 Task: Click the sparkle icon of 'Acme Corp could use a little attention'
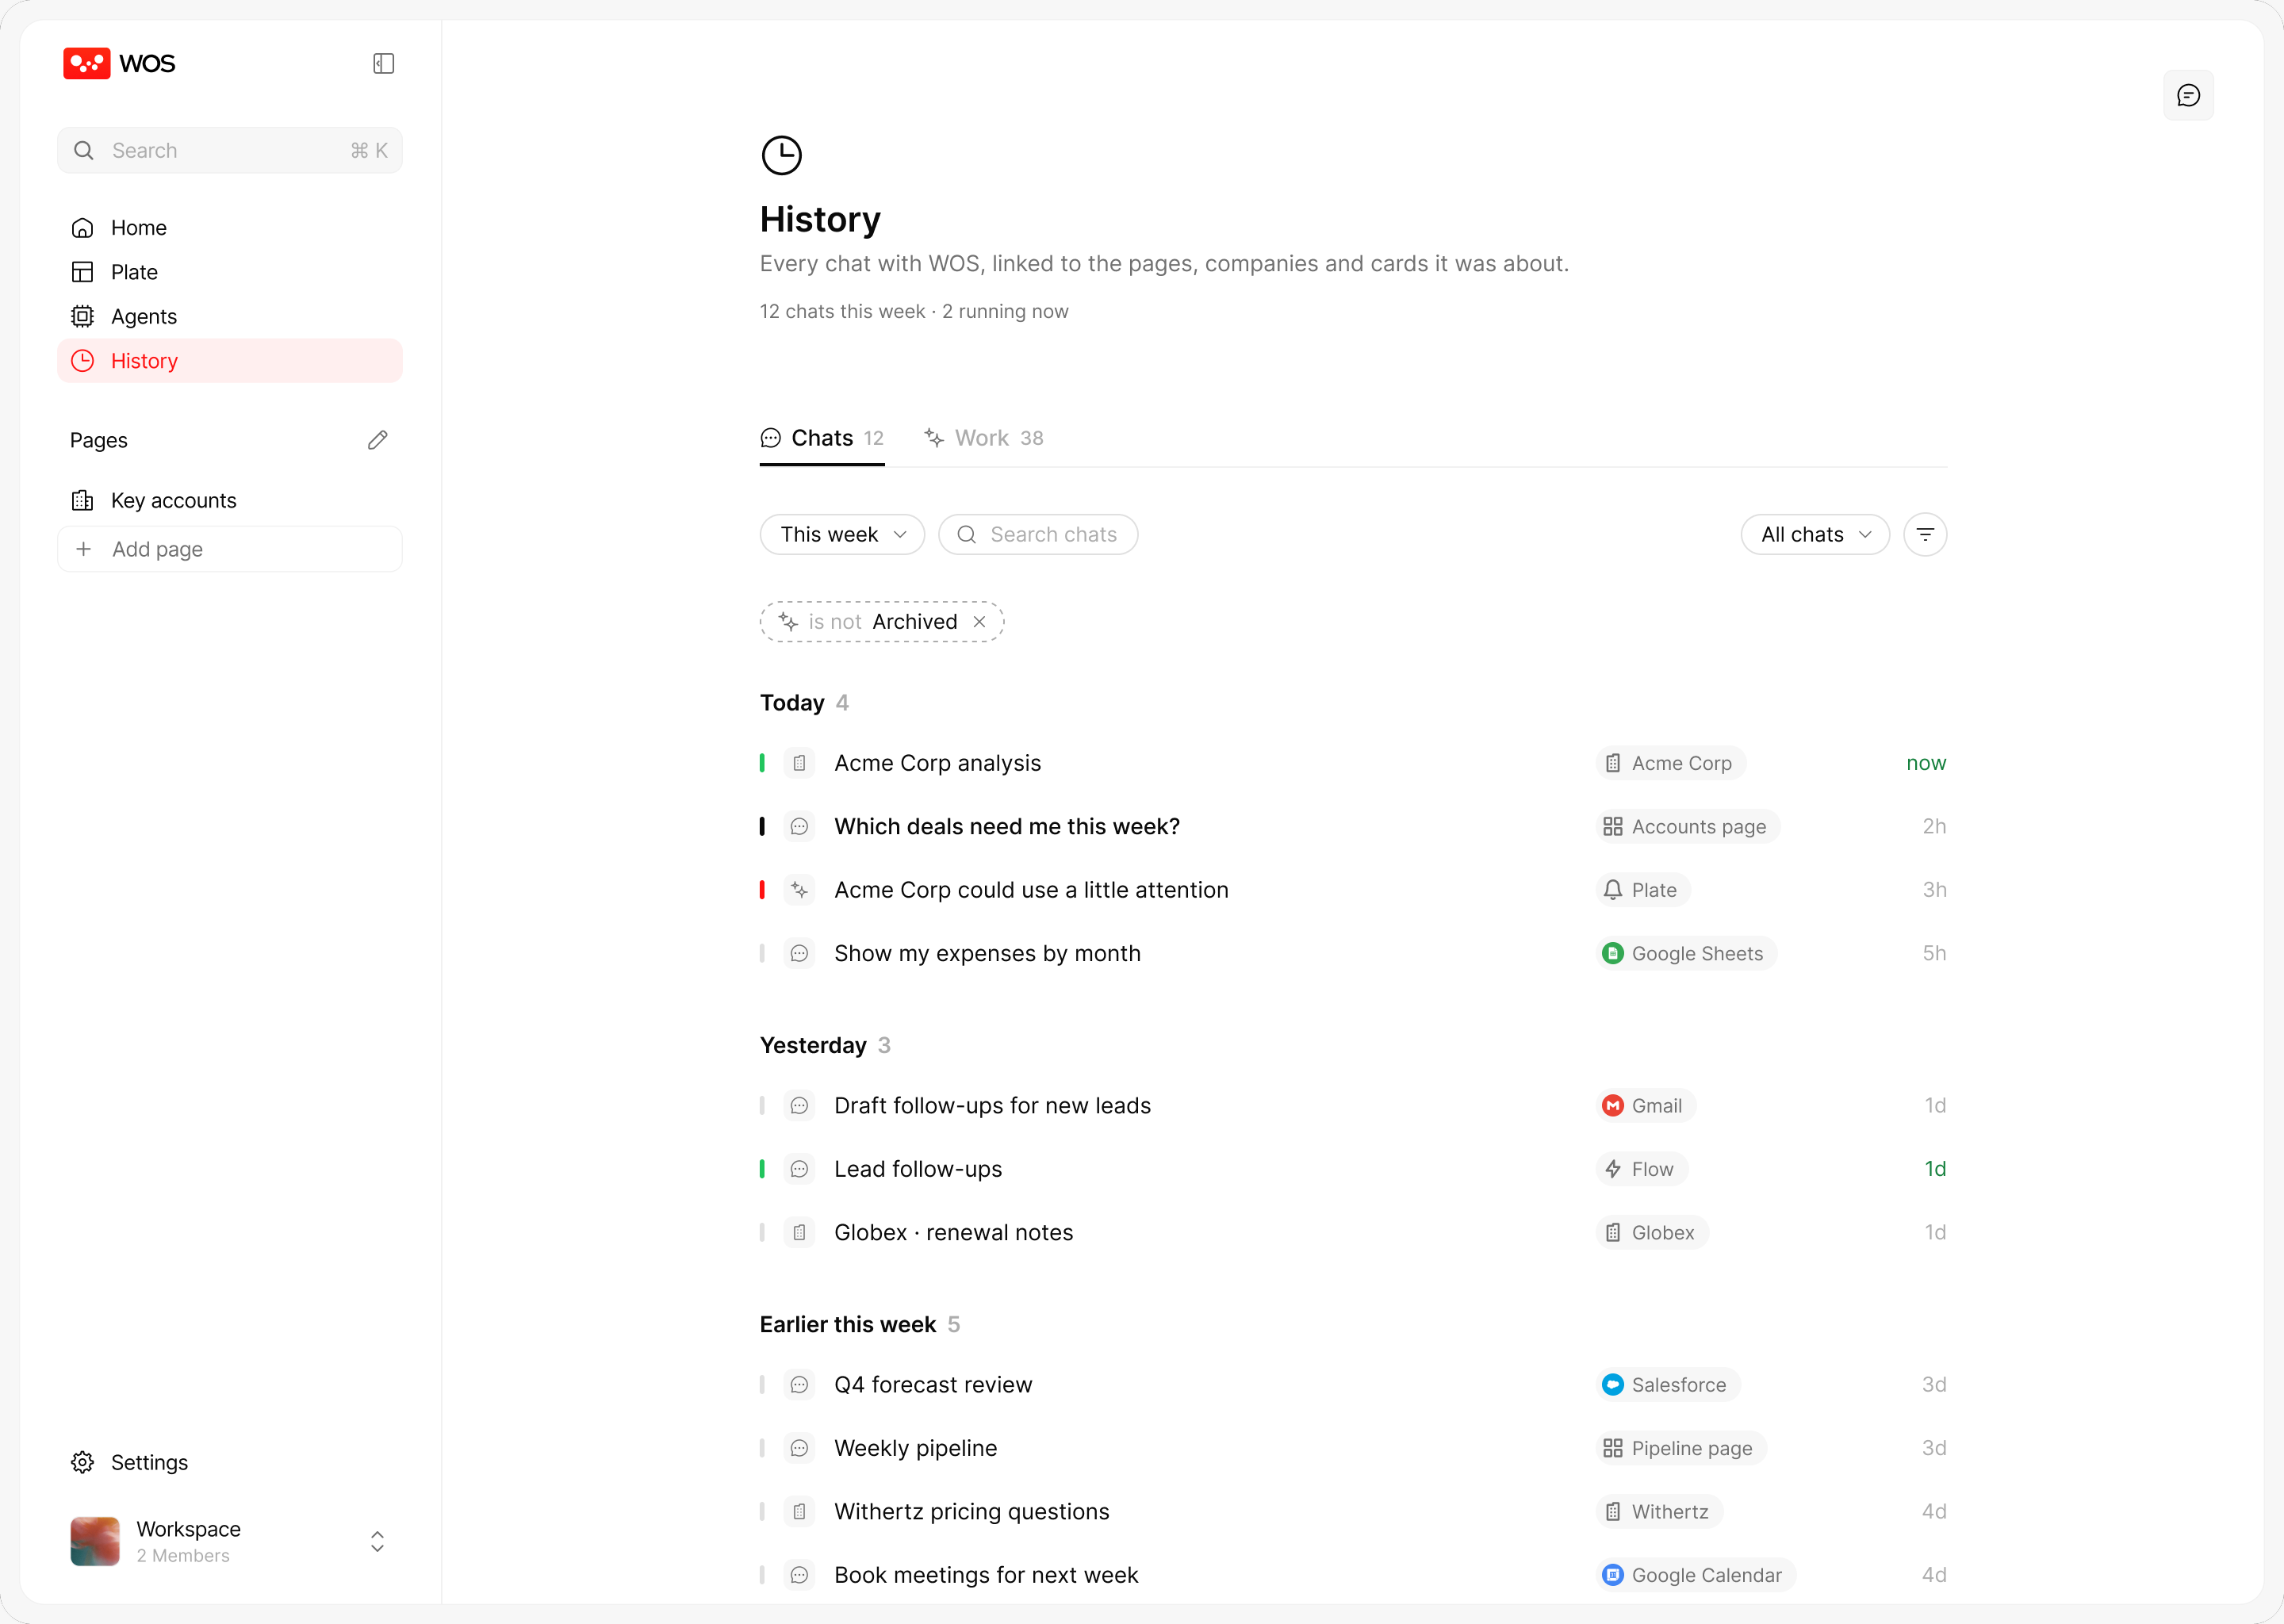tap(799, 890)
